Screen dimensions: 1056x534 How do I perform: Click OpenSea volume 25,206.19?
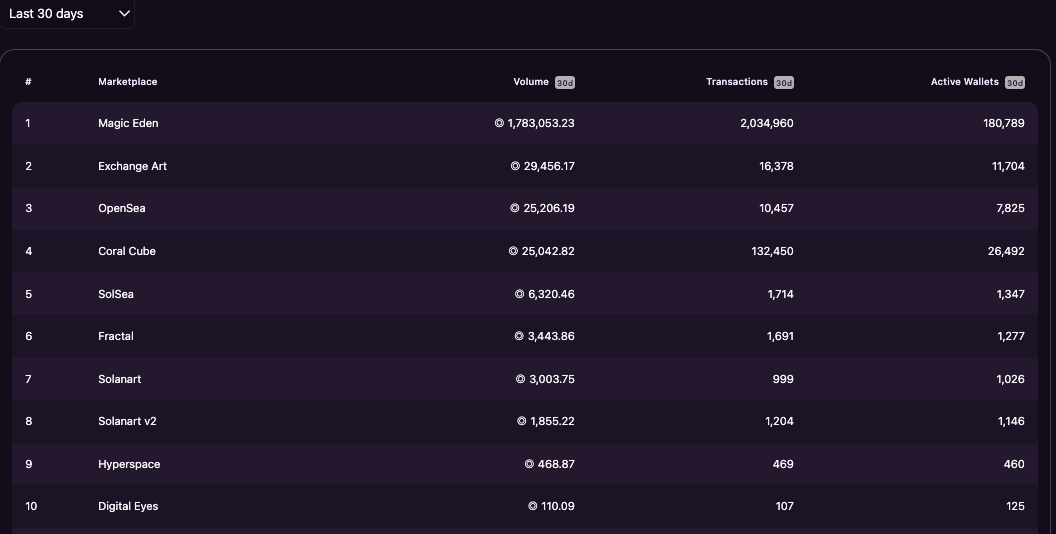(549, 208)
